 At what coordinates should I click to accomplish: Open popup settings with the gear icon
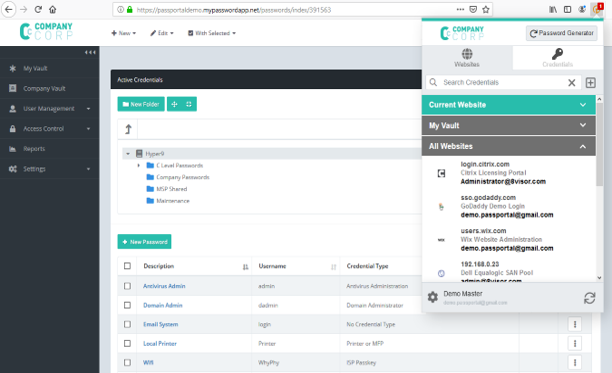tap(432, 297)
